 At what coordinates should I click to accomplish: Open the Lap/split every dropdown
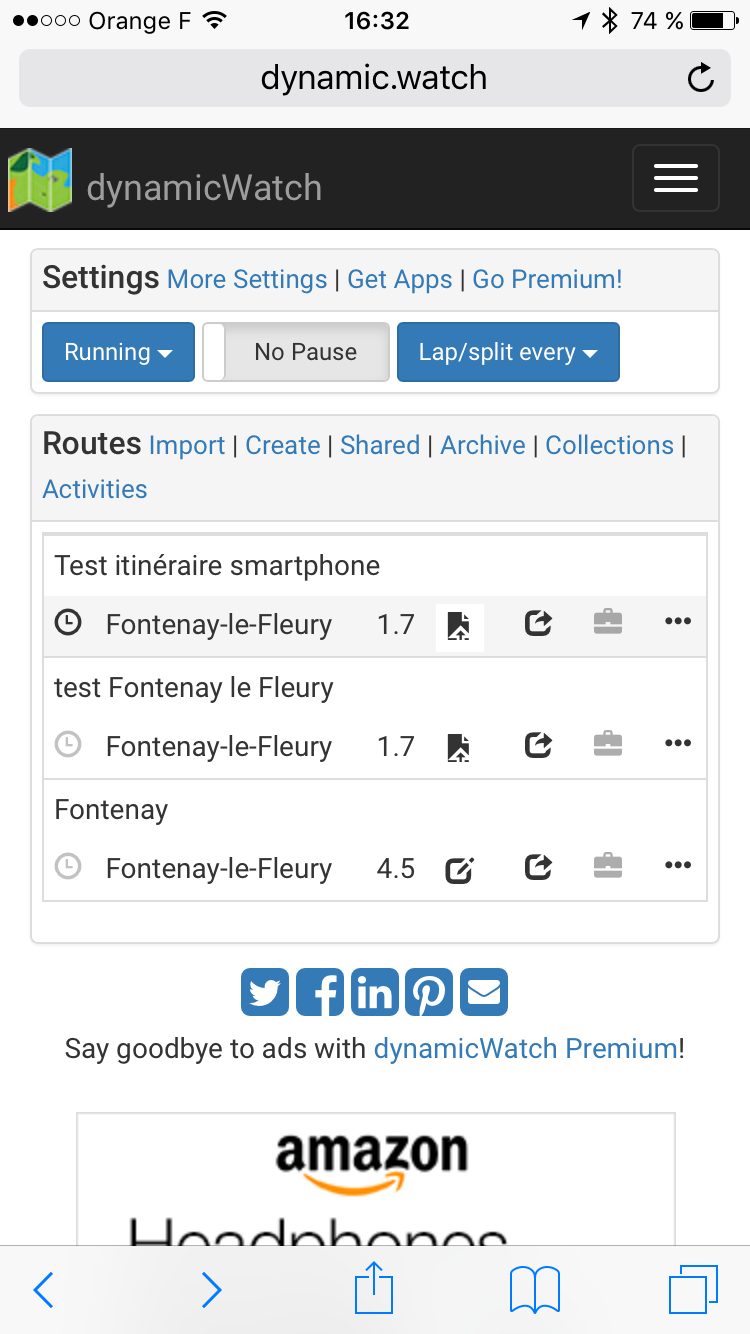(508, 352)
